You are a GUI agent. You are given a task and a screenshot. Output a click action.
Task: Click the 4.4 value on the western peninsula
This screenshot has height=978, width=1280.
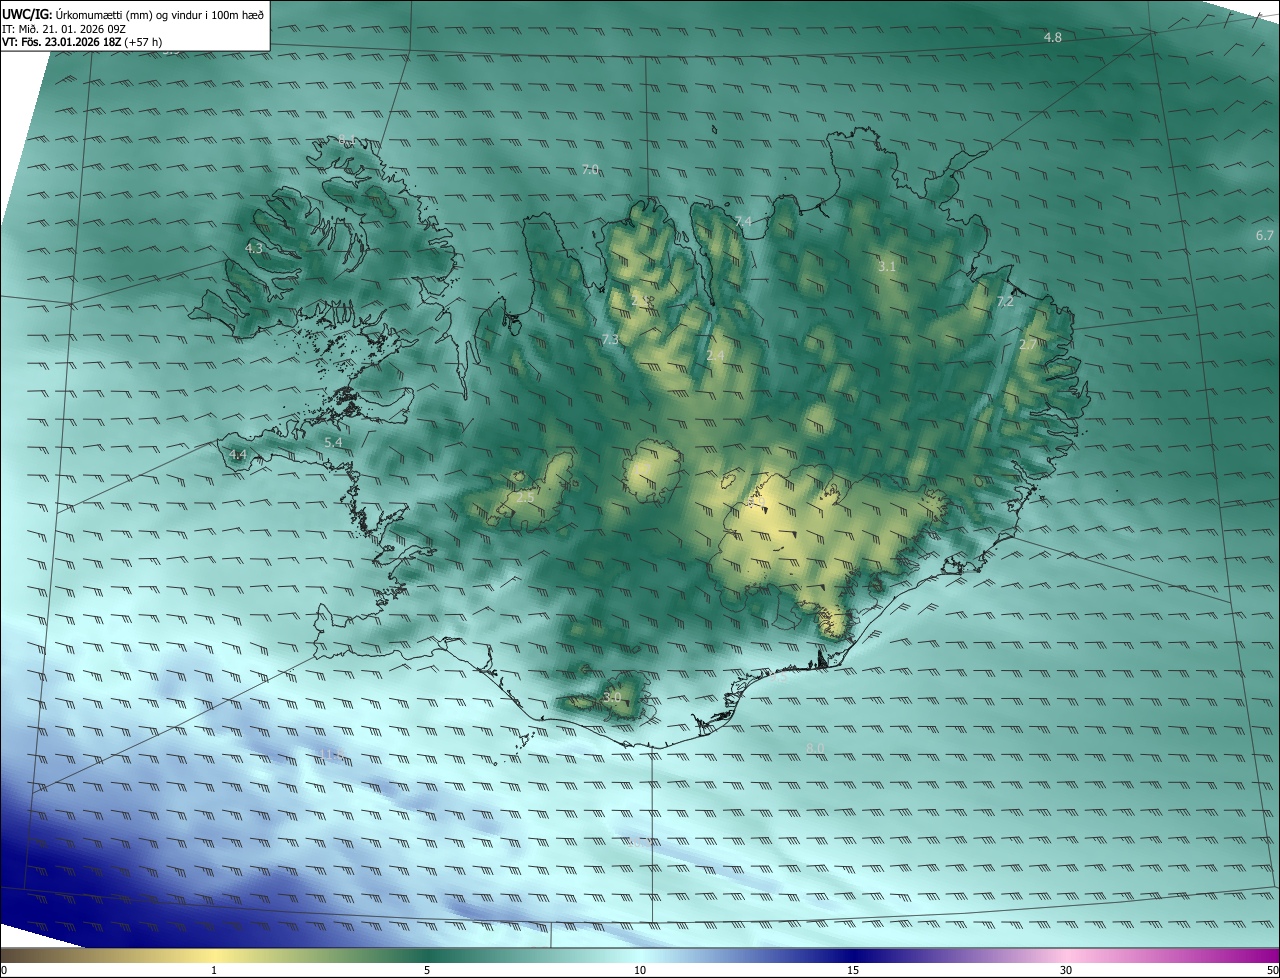click(x=237, y=455)
